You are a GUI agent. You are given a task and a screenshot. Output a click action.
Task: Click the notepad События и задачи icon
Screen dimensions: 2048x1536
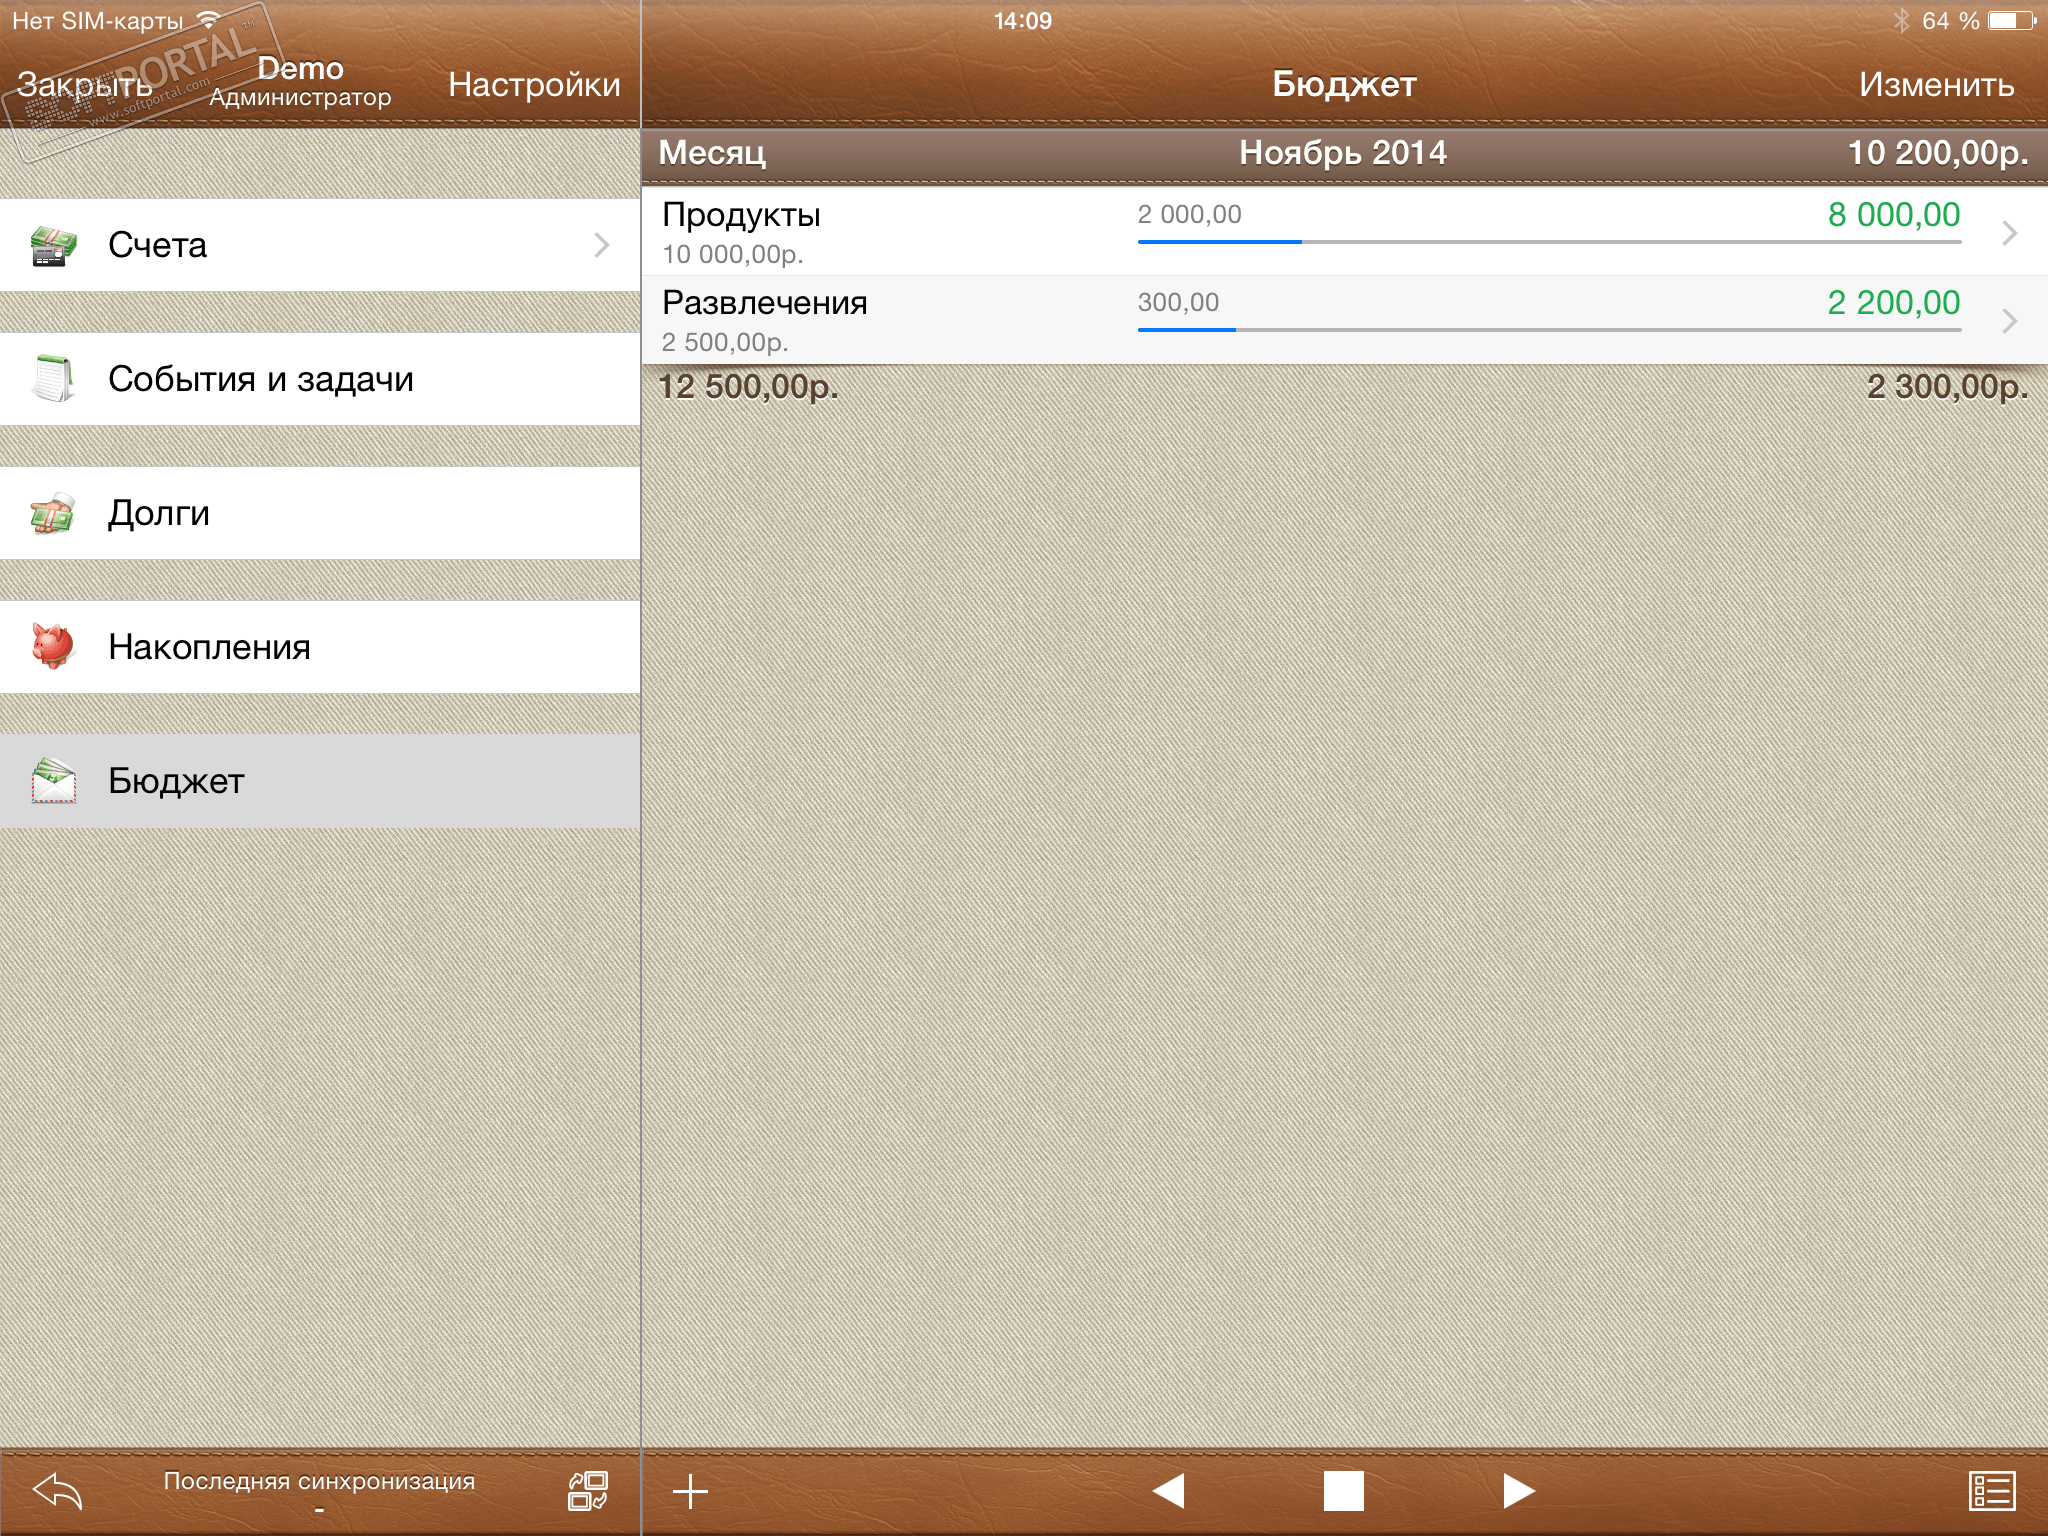(53, 378)
